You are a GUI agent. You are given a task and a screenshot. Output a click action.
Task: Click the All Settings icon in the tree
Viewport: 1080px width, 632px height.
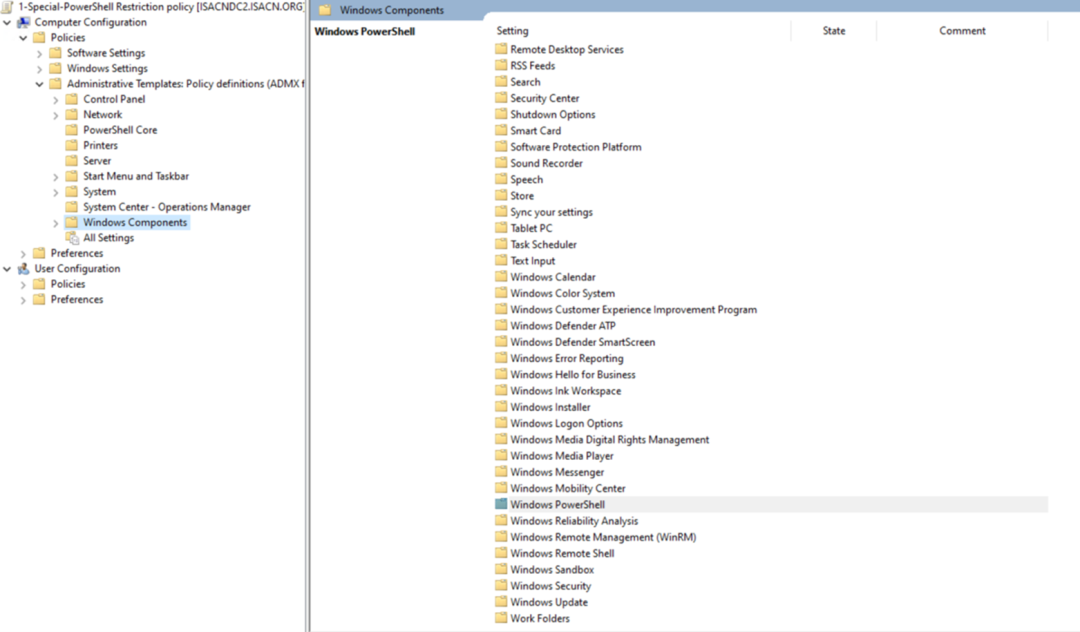72,238
